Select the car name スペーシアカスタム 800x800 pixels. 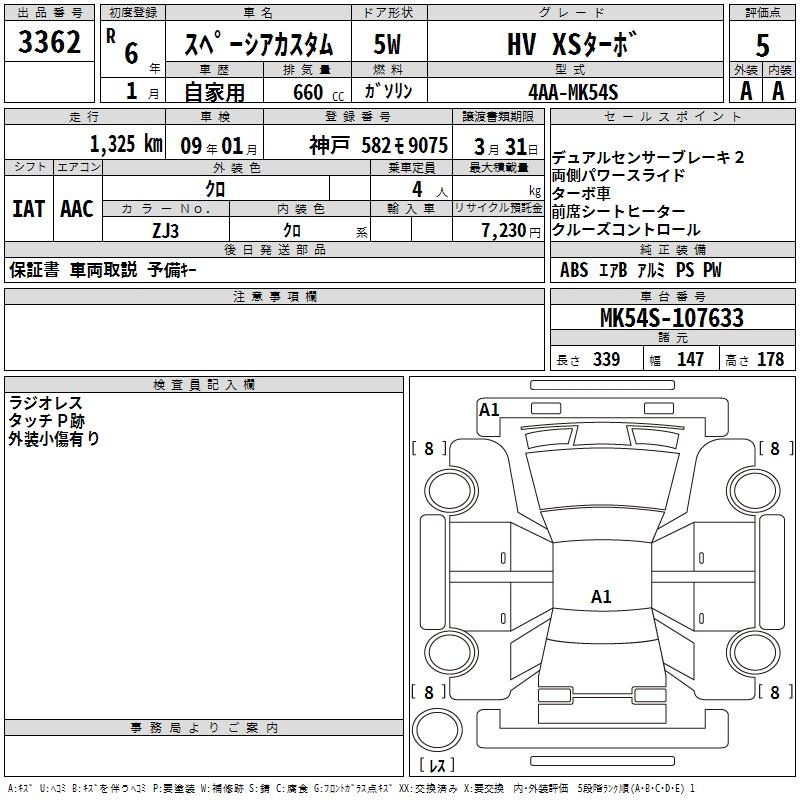(x=259, y=44)
